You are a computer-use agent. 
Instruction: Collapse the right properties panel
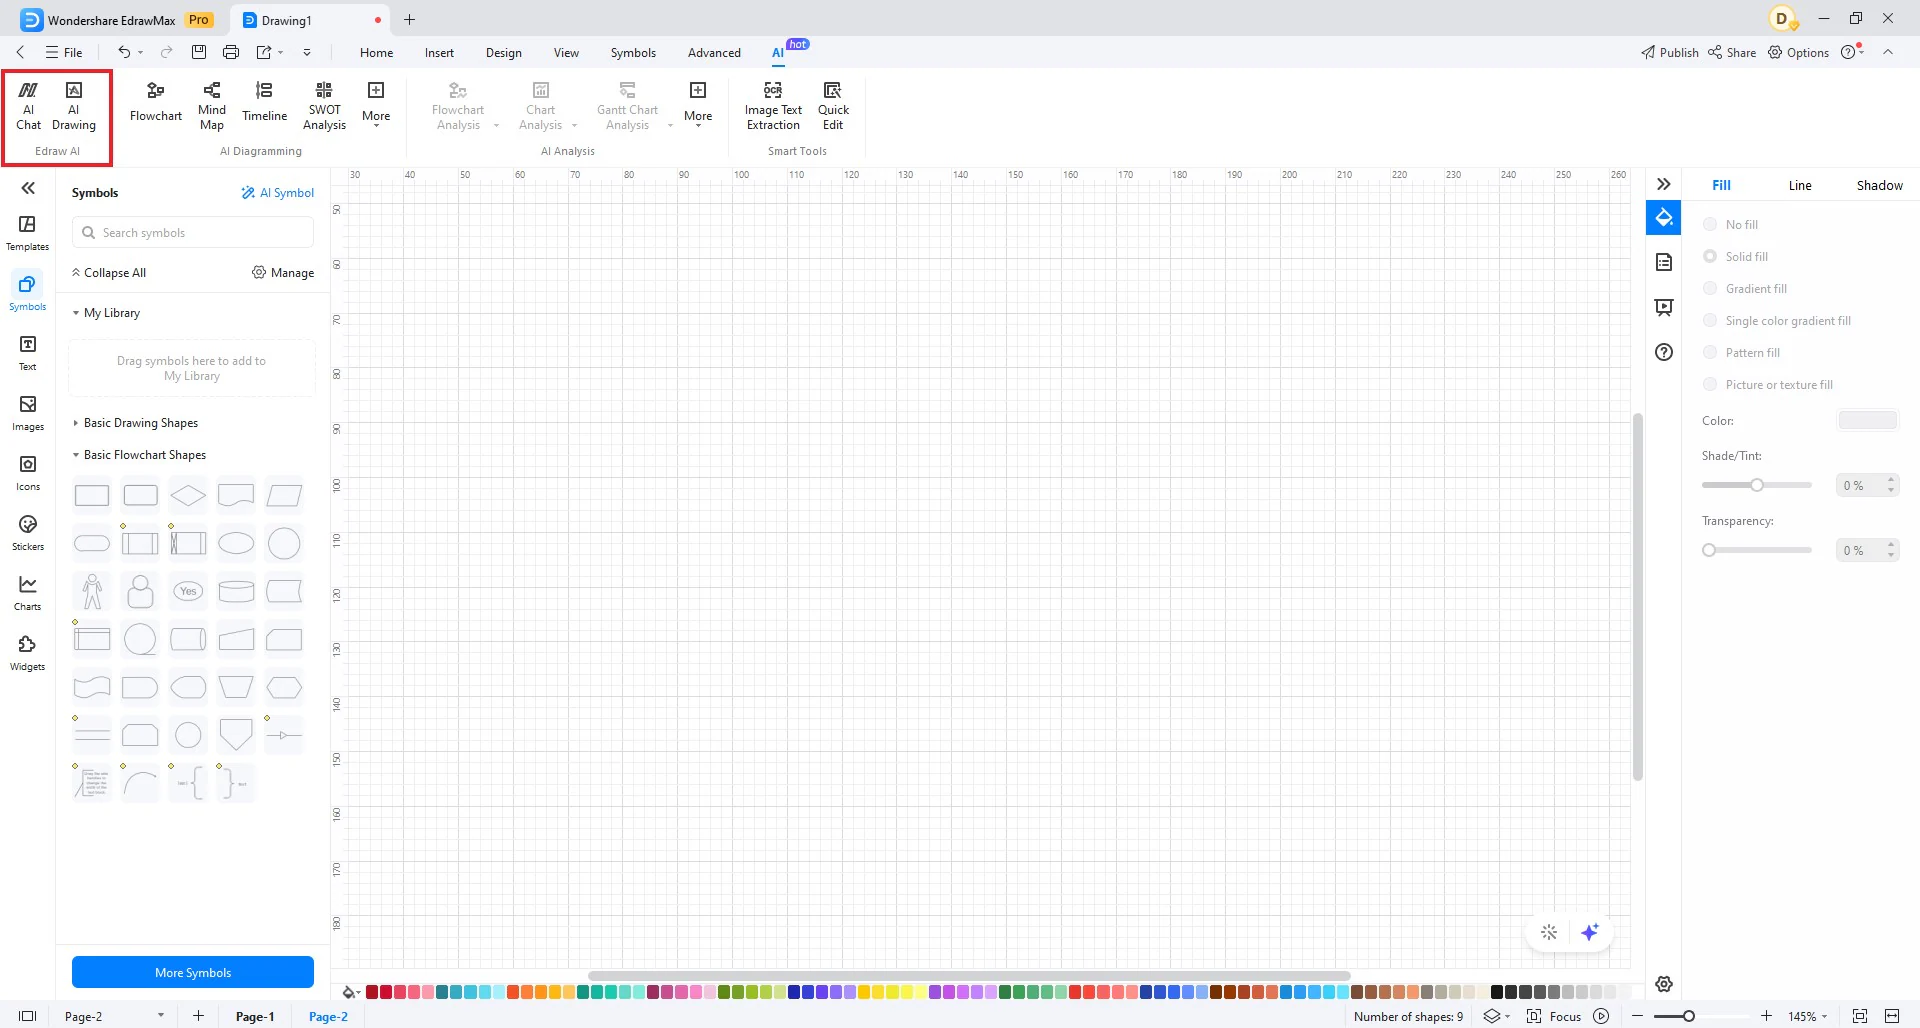tap(1664, 184)
